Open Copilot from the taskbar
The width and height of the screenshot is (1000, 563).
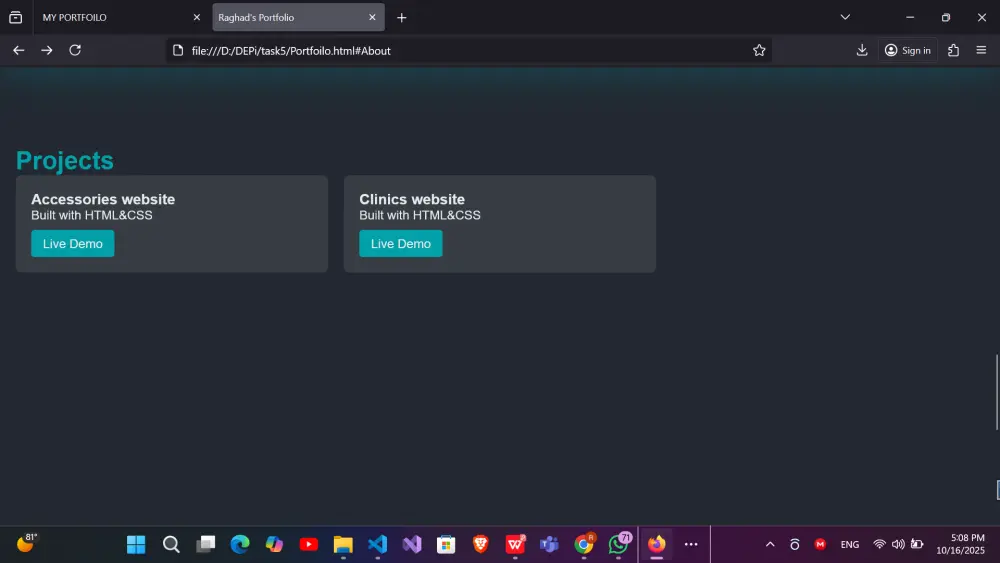(x=274, y=545)
